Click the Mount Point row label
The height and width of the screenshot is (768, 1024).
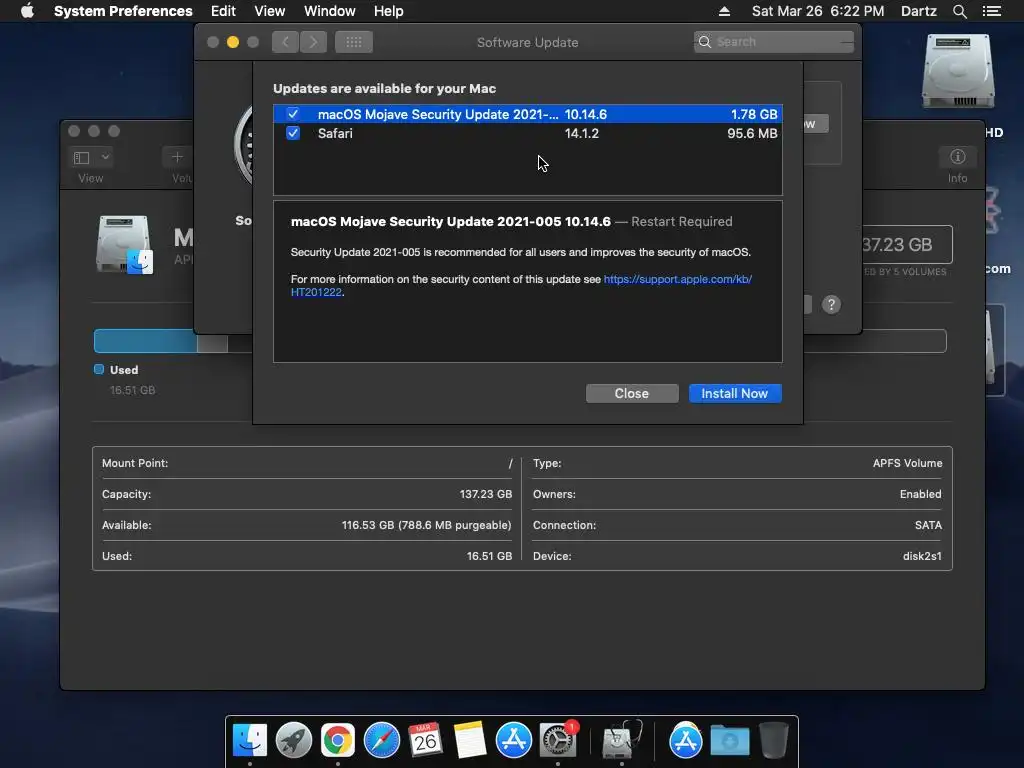(x=135, y=463)
